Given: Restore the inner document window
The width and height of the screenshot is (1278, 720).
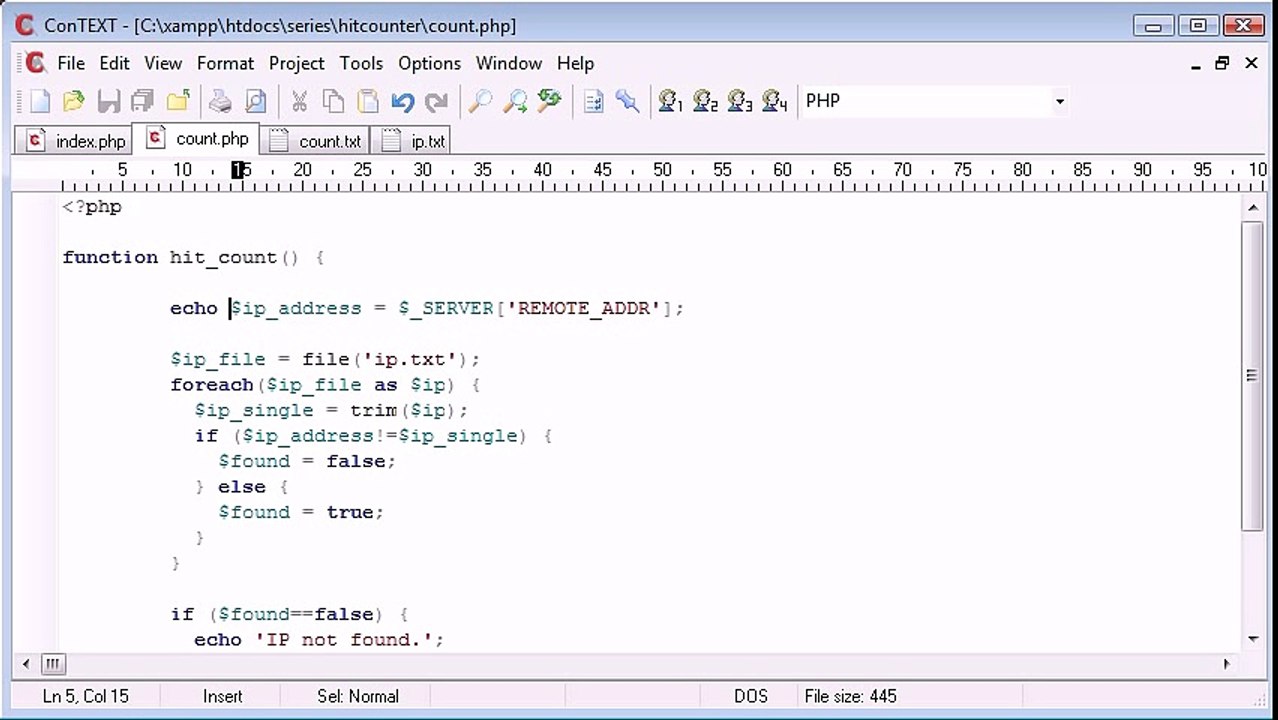Looking at the screenshot, I should 1222,63.
